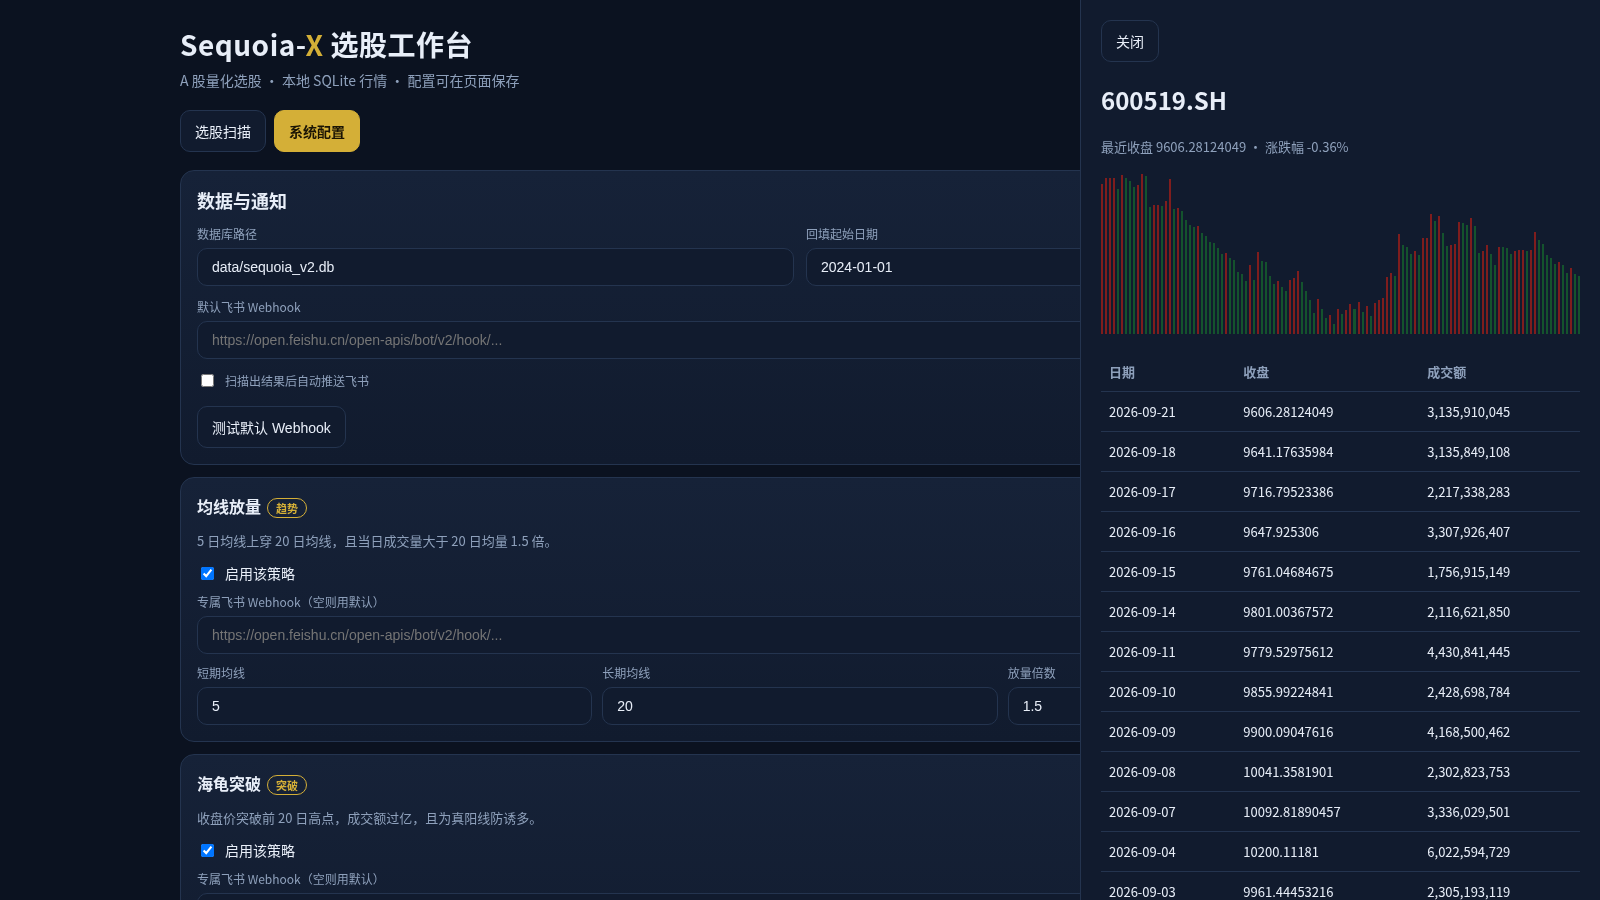Switch to the 选股扫描 tab

tap(223, 131)
